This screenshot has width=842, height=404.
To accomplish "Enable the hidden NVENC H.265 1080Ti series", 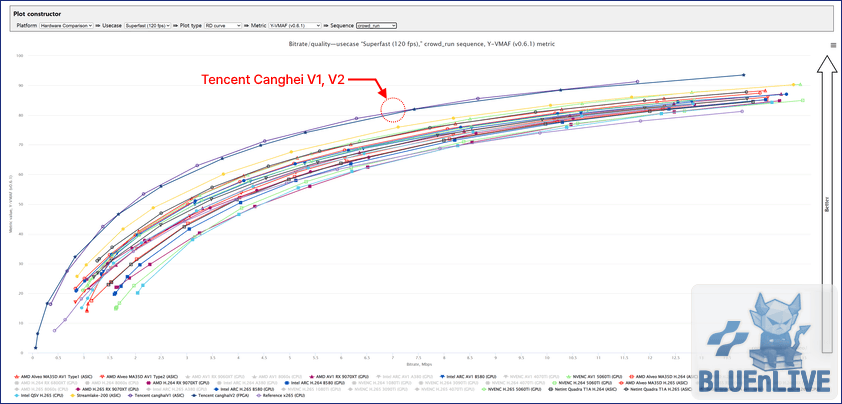I will pos(311,389).
